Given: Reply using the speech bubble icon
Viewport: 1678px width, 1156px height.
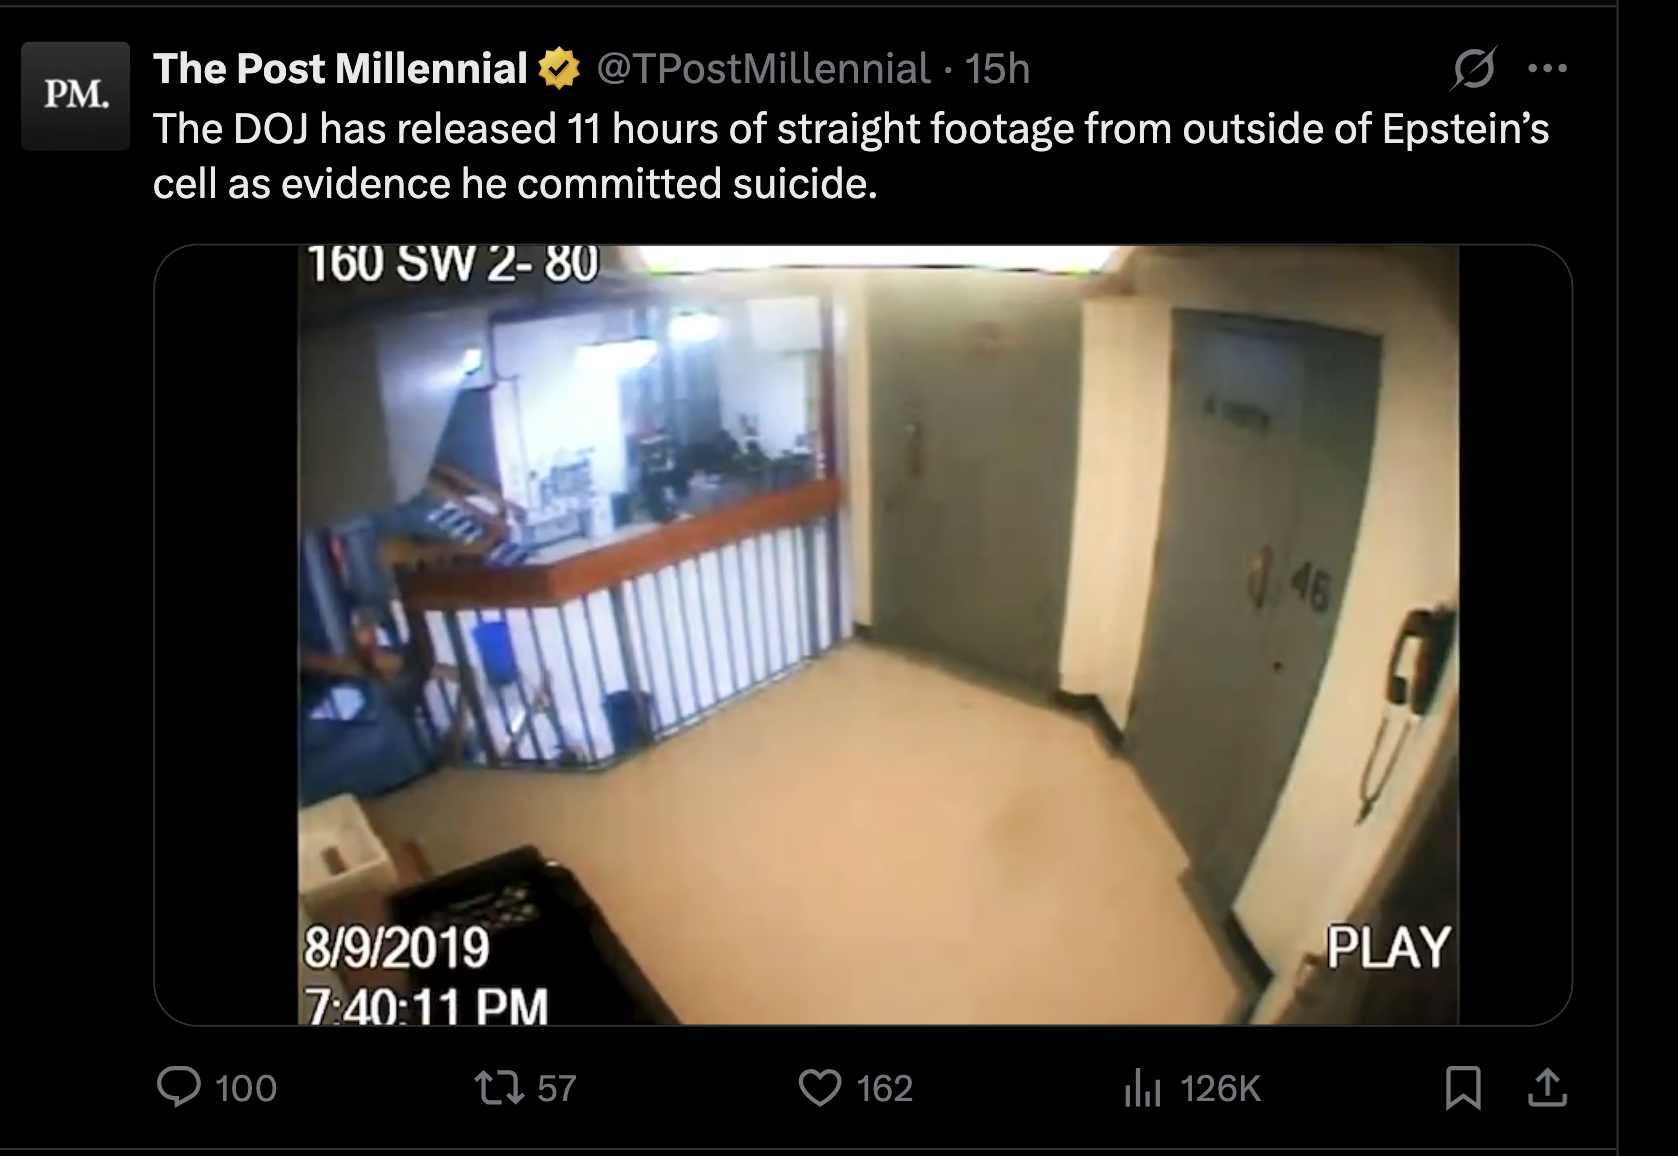Looking at the screenshot, I should (179, 1087).
